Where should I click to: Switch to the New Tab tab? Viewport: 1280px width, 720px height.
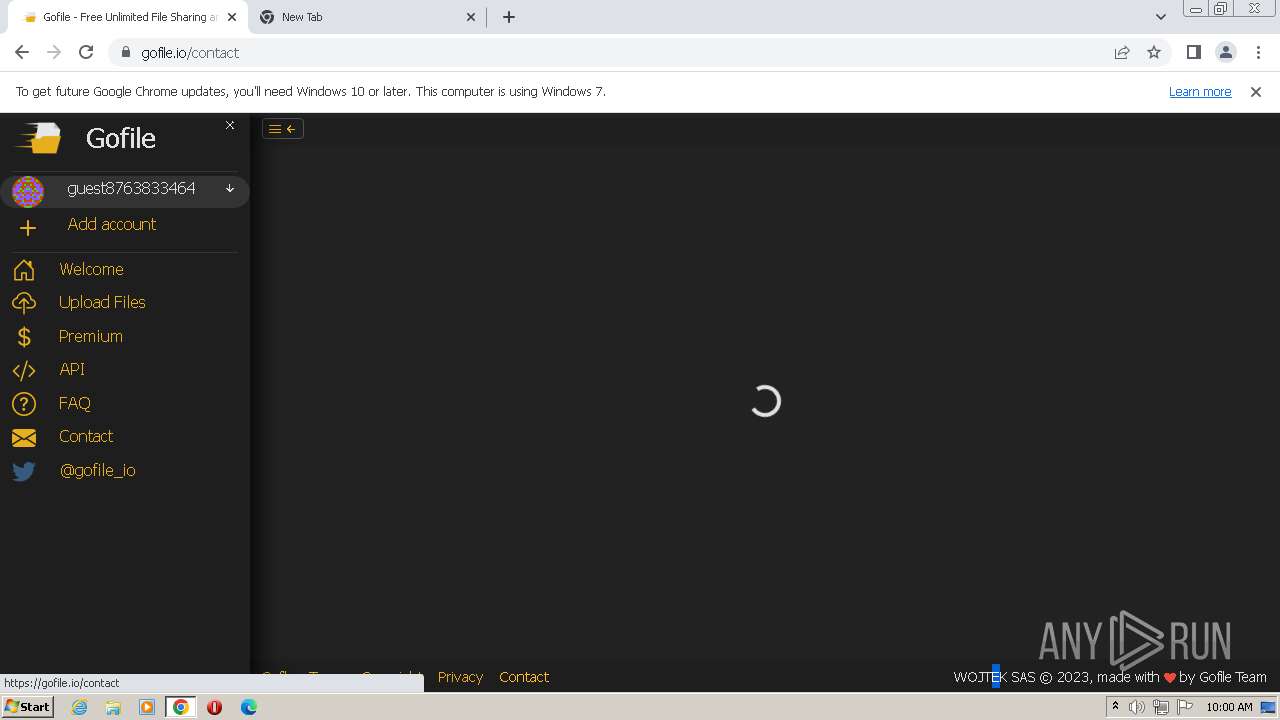click(368, 17)
